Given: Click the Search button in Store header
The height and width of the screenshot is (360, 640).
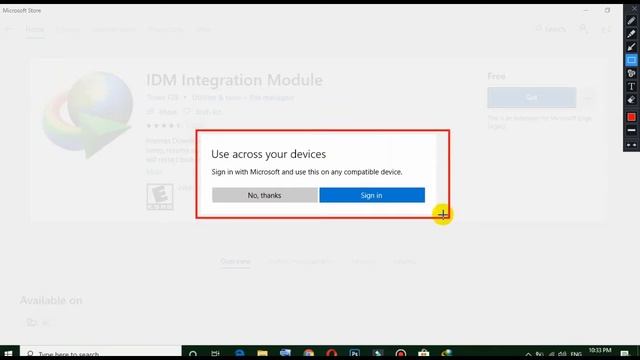Looking at the screenshot, I should 551,29.
